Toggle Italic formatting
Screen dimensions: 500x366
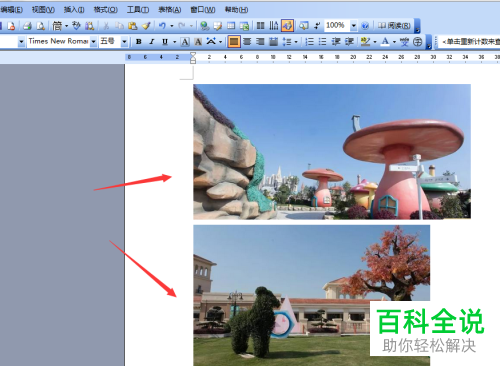[x=152, y=42]
